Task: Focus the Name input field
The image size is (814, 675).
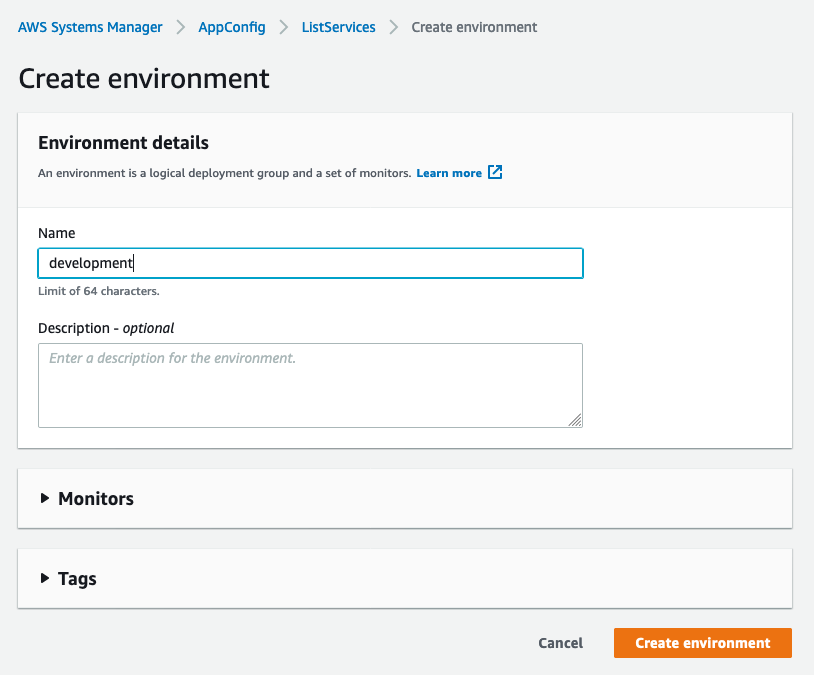Action: coord(310,263)
